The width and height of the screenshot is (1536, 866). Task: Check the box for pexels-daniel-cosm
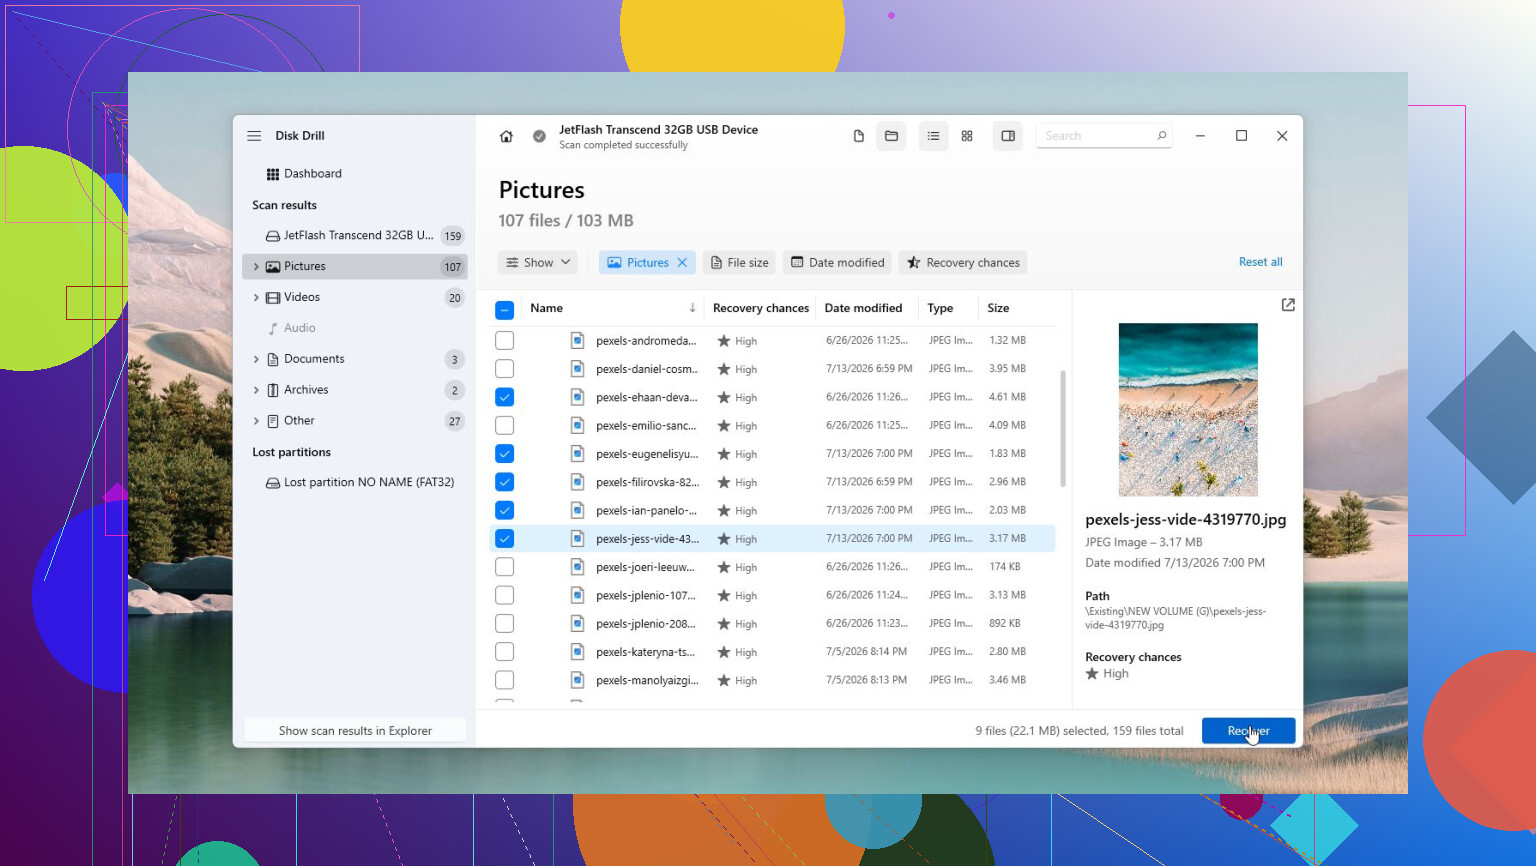click(x=505, y=369)
